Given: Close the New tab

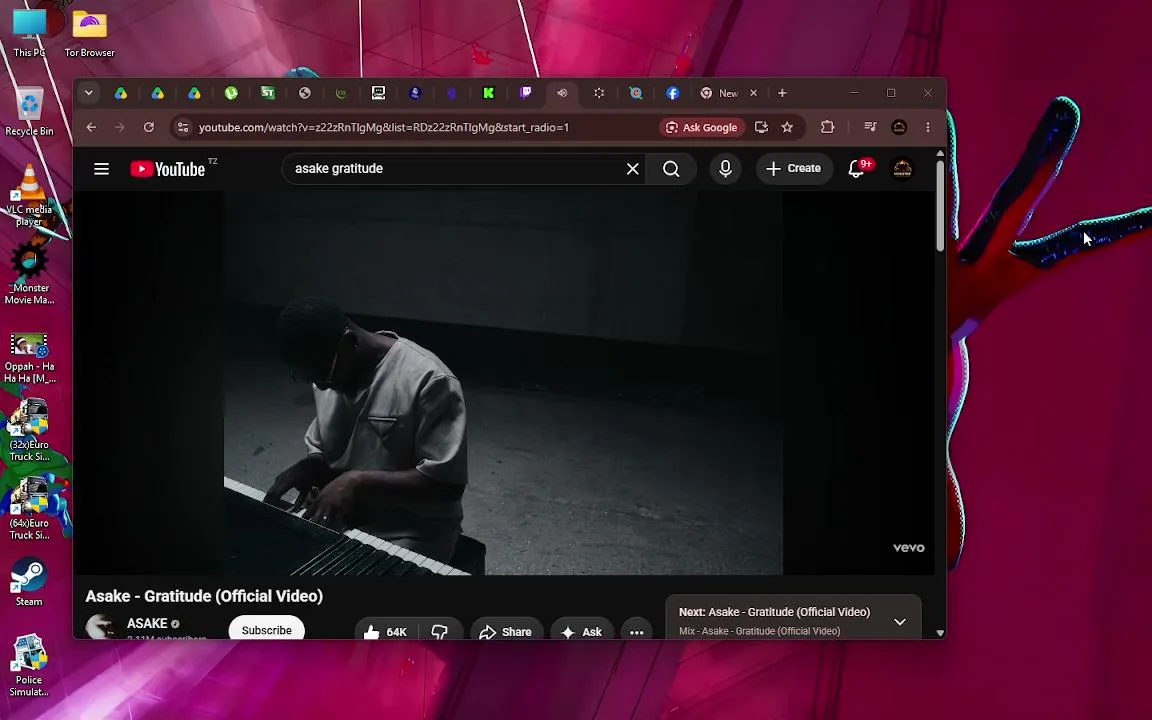Looking at the screenshot, I should point(753,93).
